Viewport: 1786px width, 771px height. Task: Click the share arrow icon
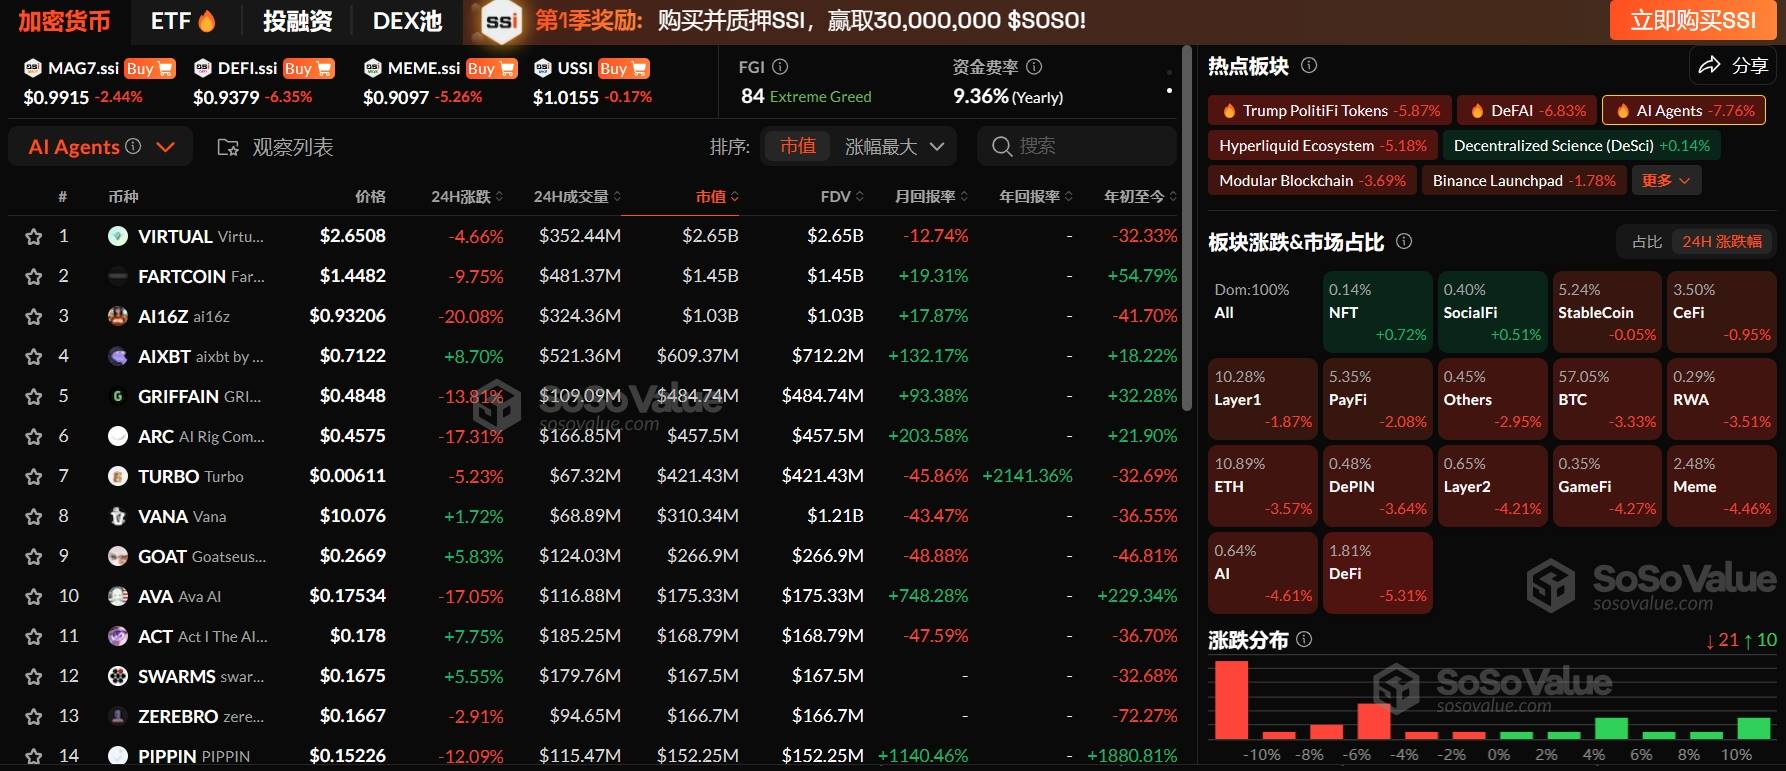[1709, 65]
